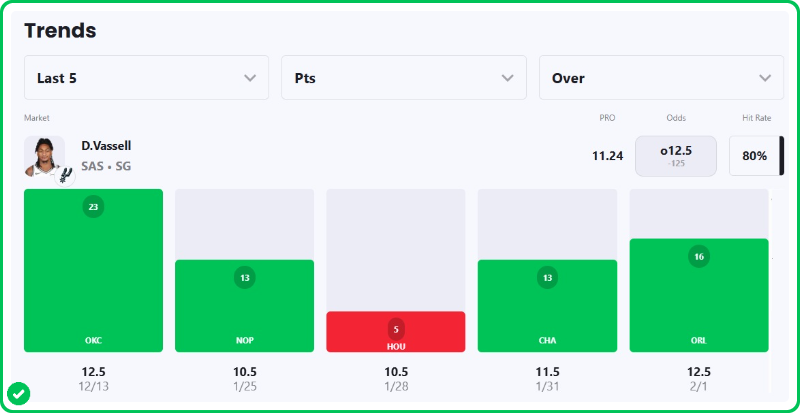Click the Spurs team logo icon
800x413 pixels.
click(x=63, y=173)
